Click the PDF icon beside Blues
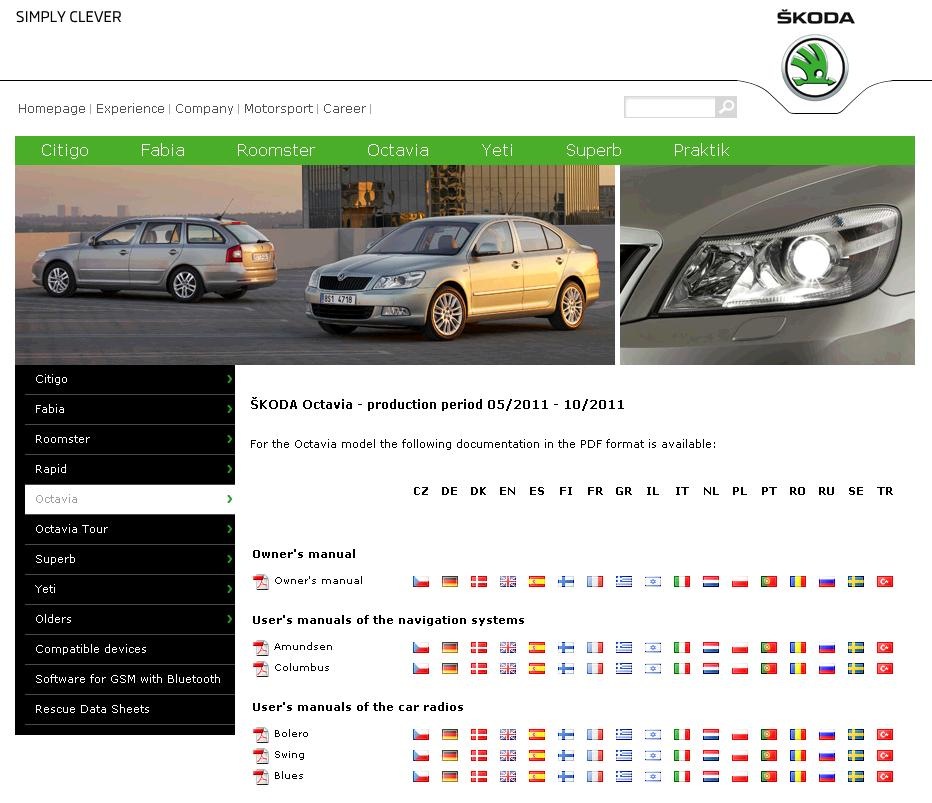The height and width of the screenshot is (803, 932). tap(261, 777)
